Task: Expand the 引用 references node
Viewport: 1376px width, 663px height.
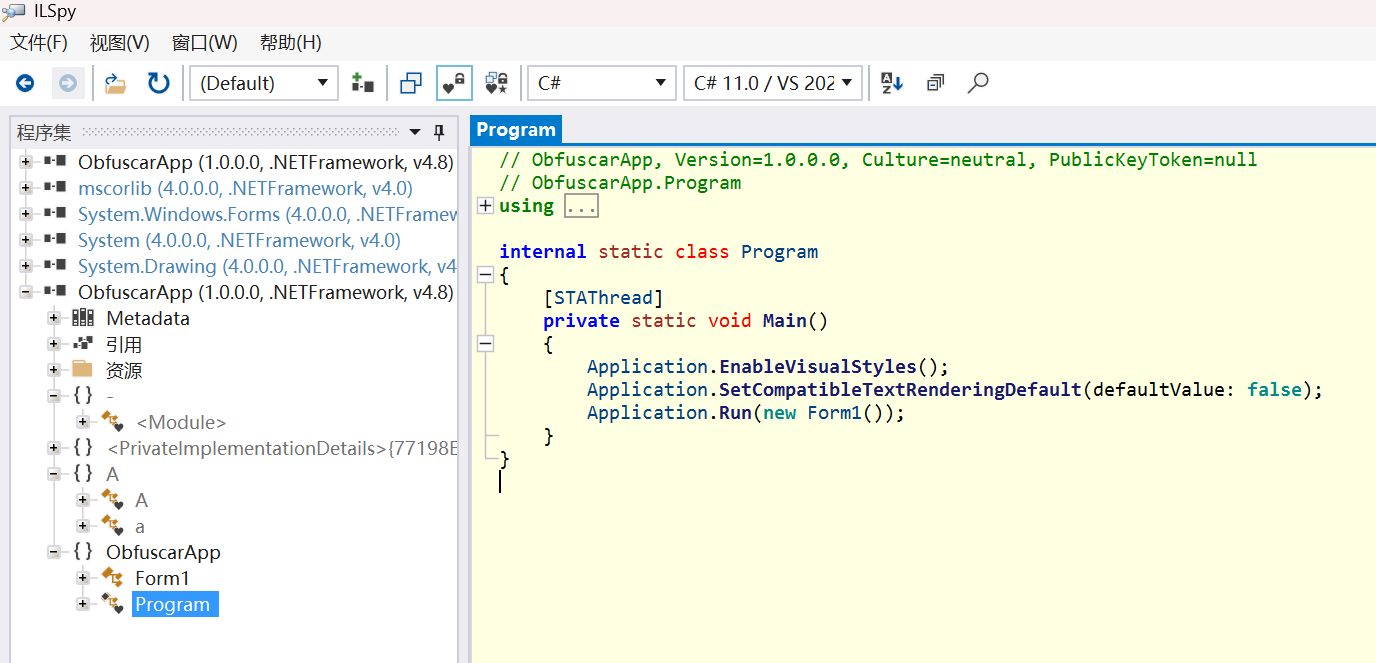Action: (54, 344)
